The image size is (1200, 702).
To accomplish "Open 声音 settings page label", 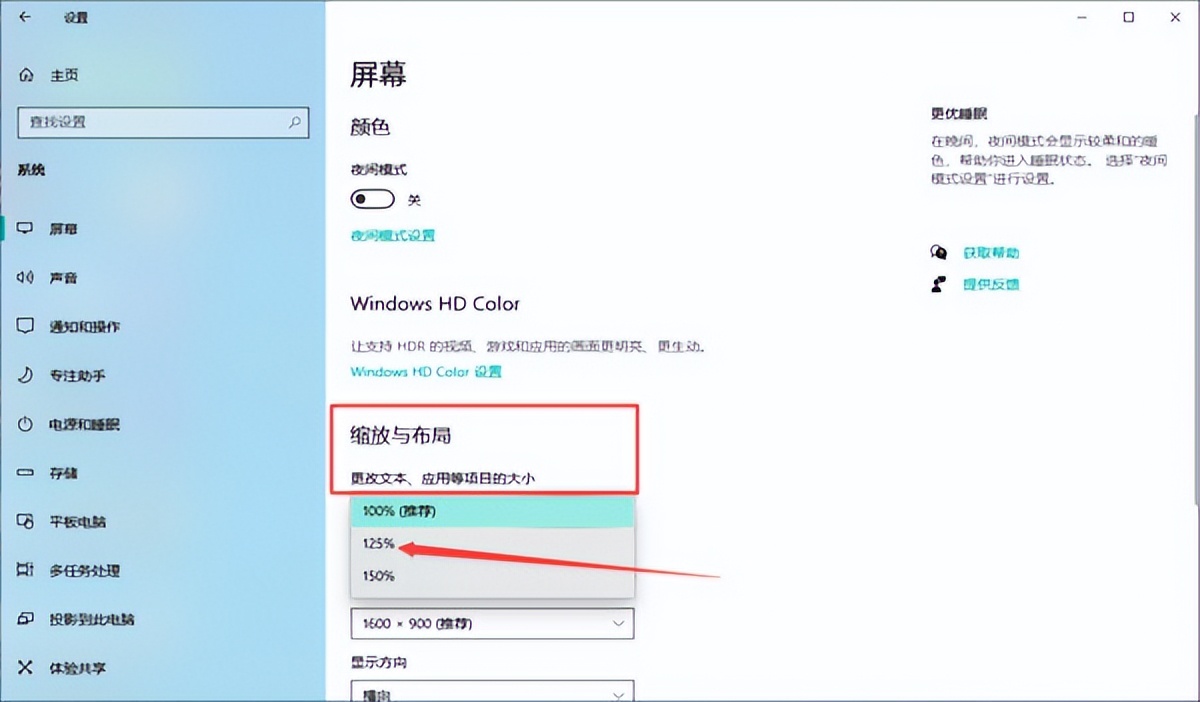I will 63,277.
